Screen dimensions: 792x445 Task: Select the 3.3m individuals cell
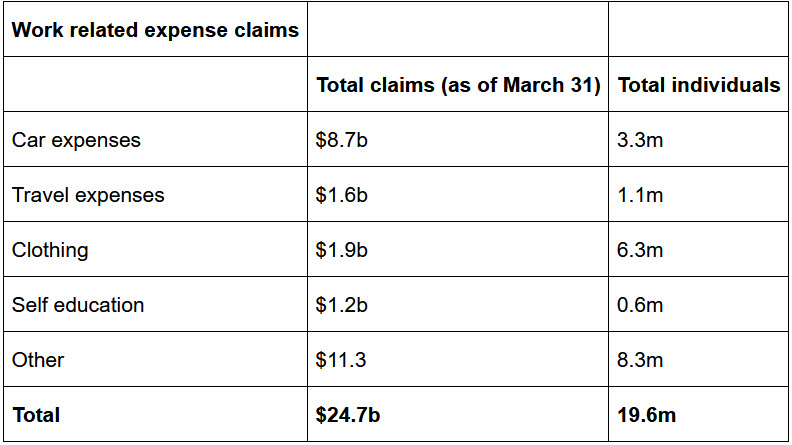pyautogui.click(x=641, y=140)
